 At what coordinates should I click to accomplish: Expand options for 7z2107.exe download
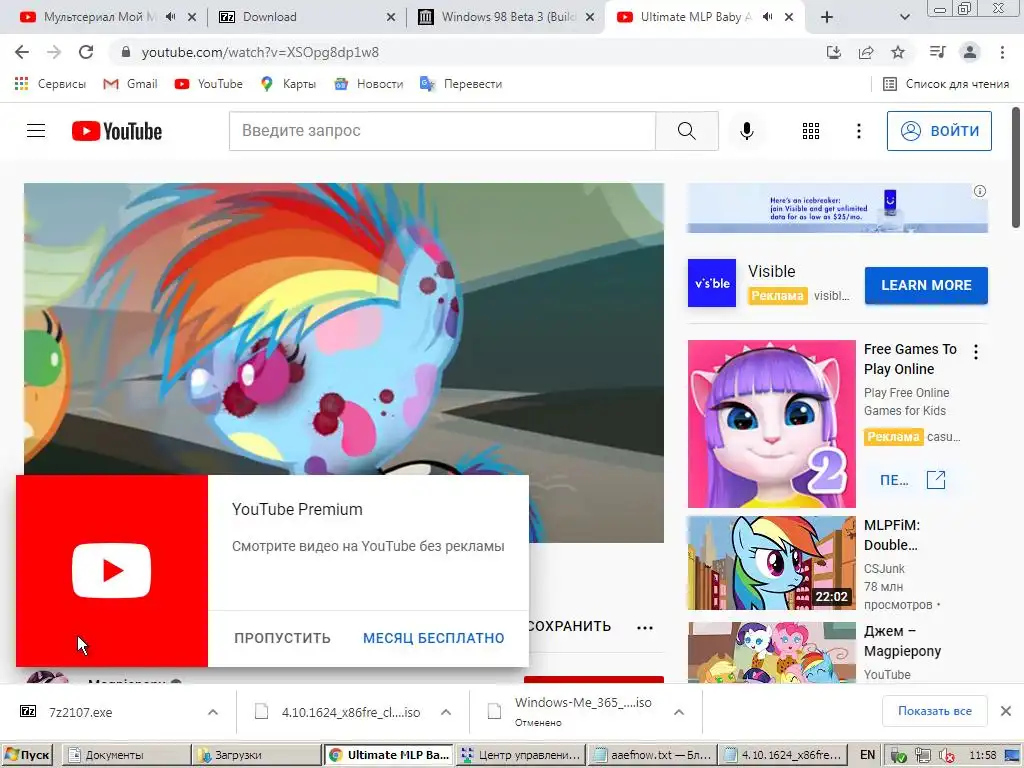213,712
